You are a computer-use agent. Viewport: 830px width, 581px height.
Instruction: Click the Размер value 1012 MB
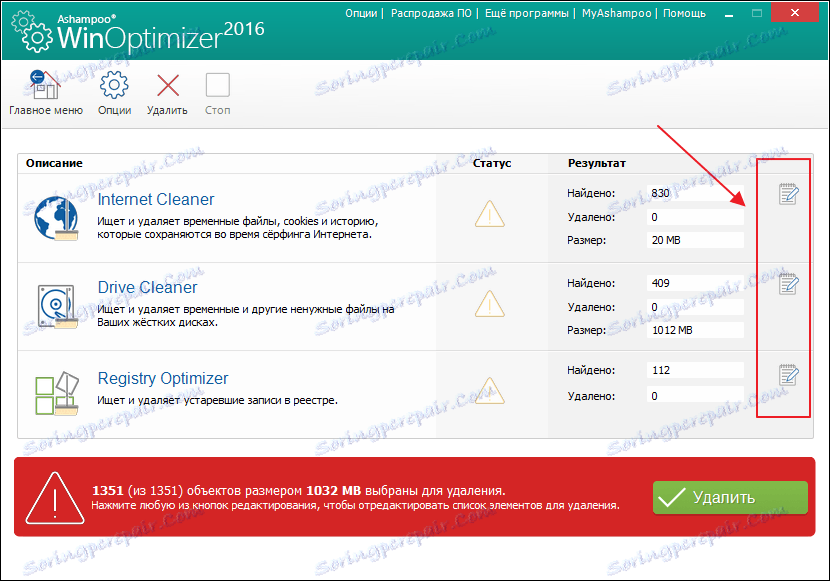(695, 330)
